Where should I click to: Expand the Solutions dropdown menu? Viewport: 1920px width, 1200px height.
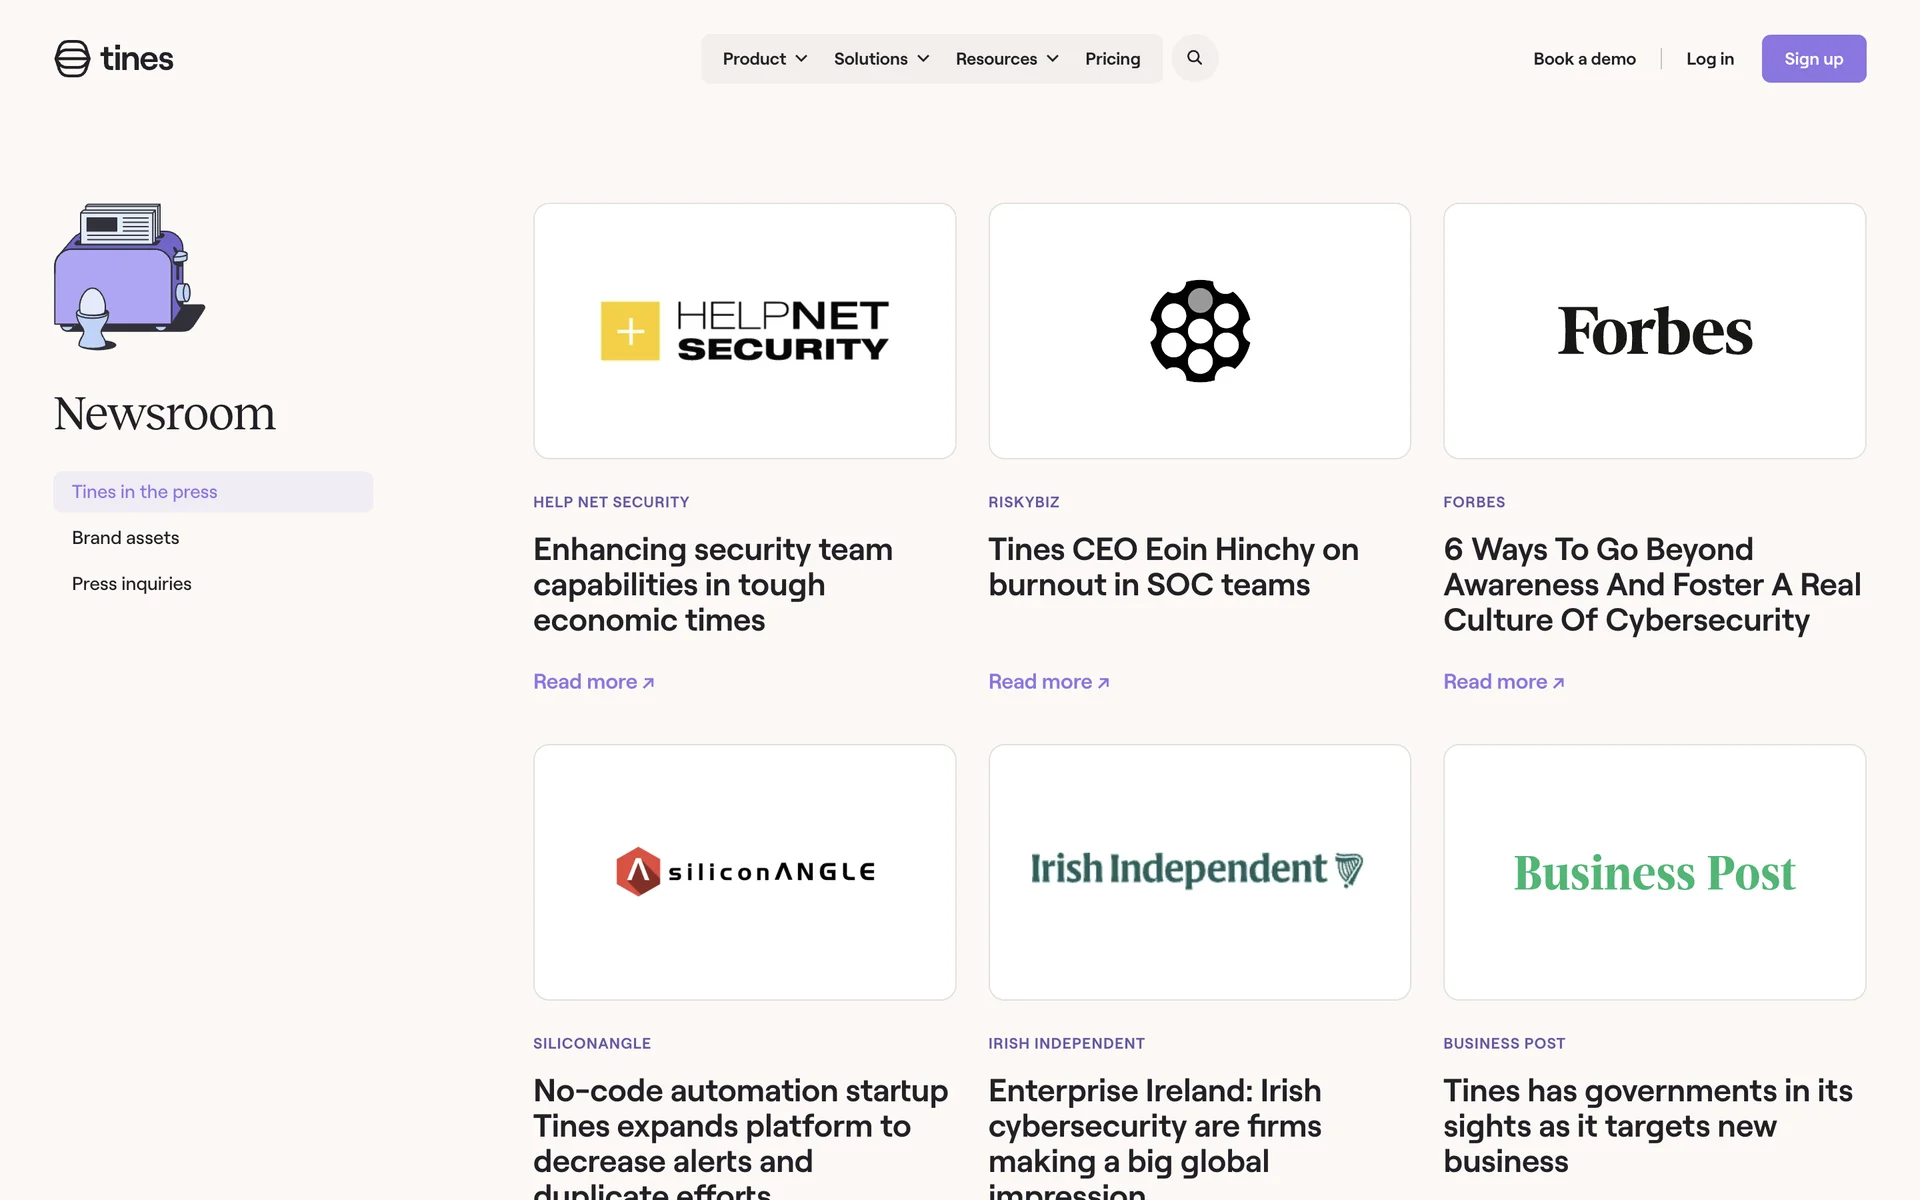click(881, 59)
